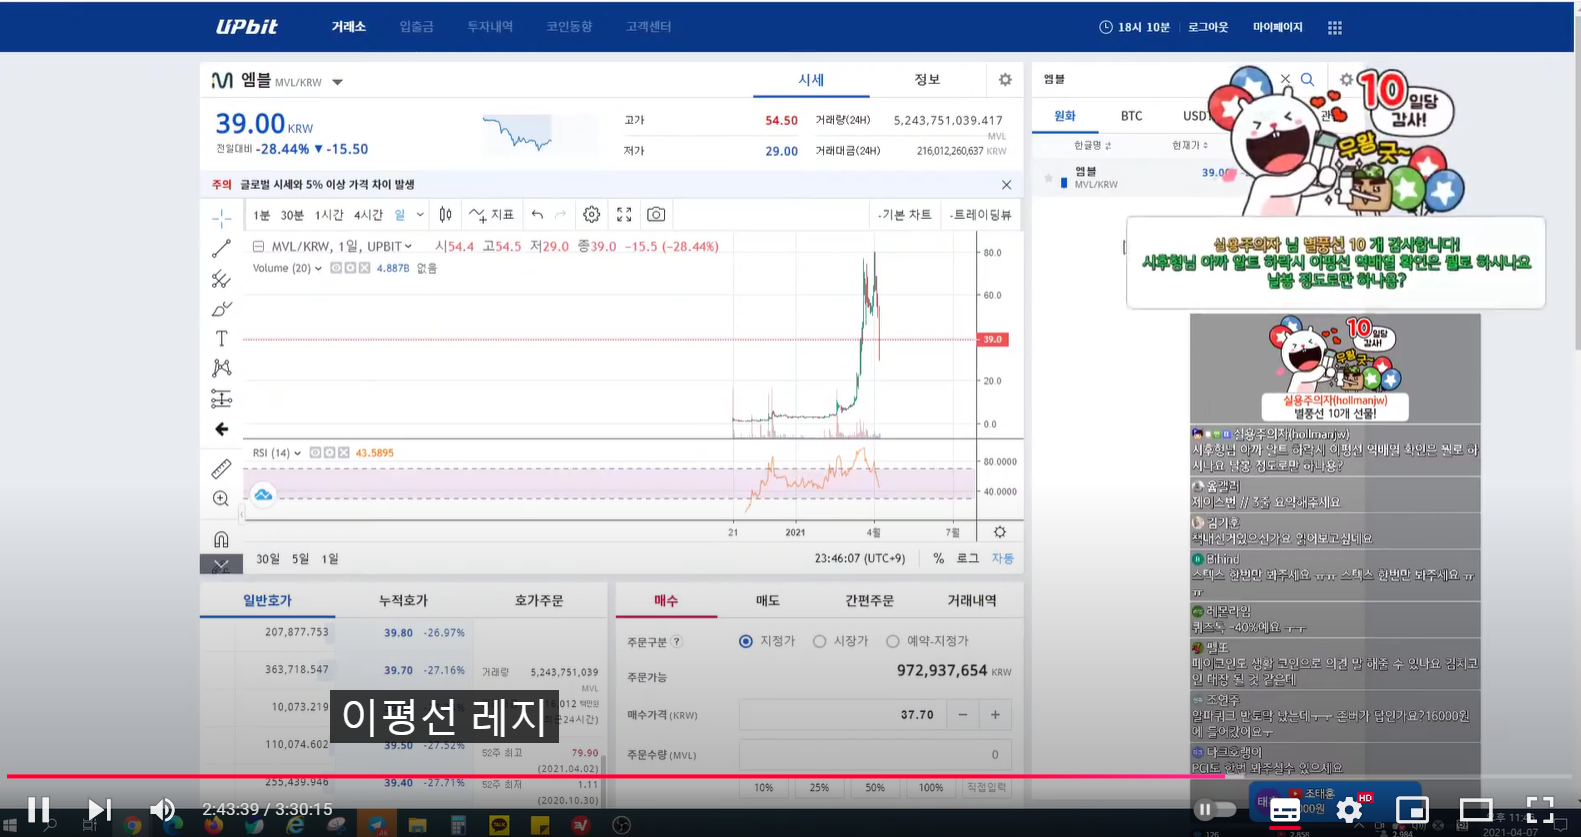
Task: Collapse the chart legend with the minus box
Action: click(258, 246)
